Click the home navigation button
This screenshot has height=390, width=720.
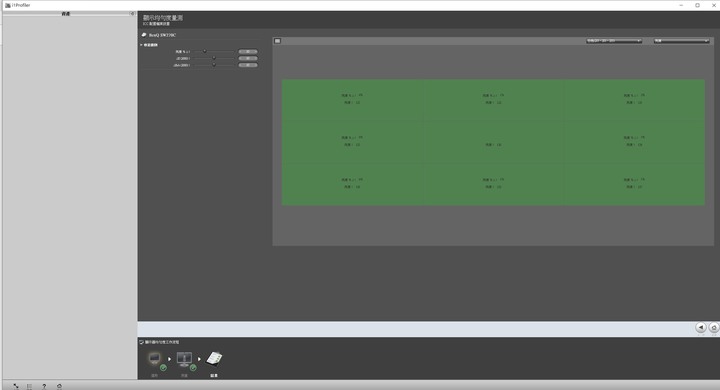click(x=714, y=327)
